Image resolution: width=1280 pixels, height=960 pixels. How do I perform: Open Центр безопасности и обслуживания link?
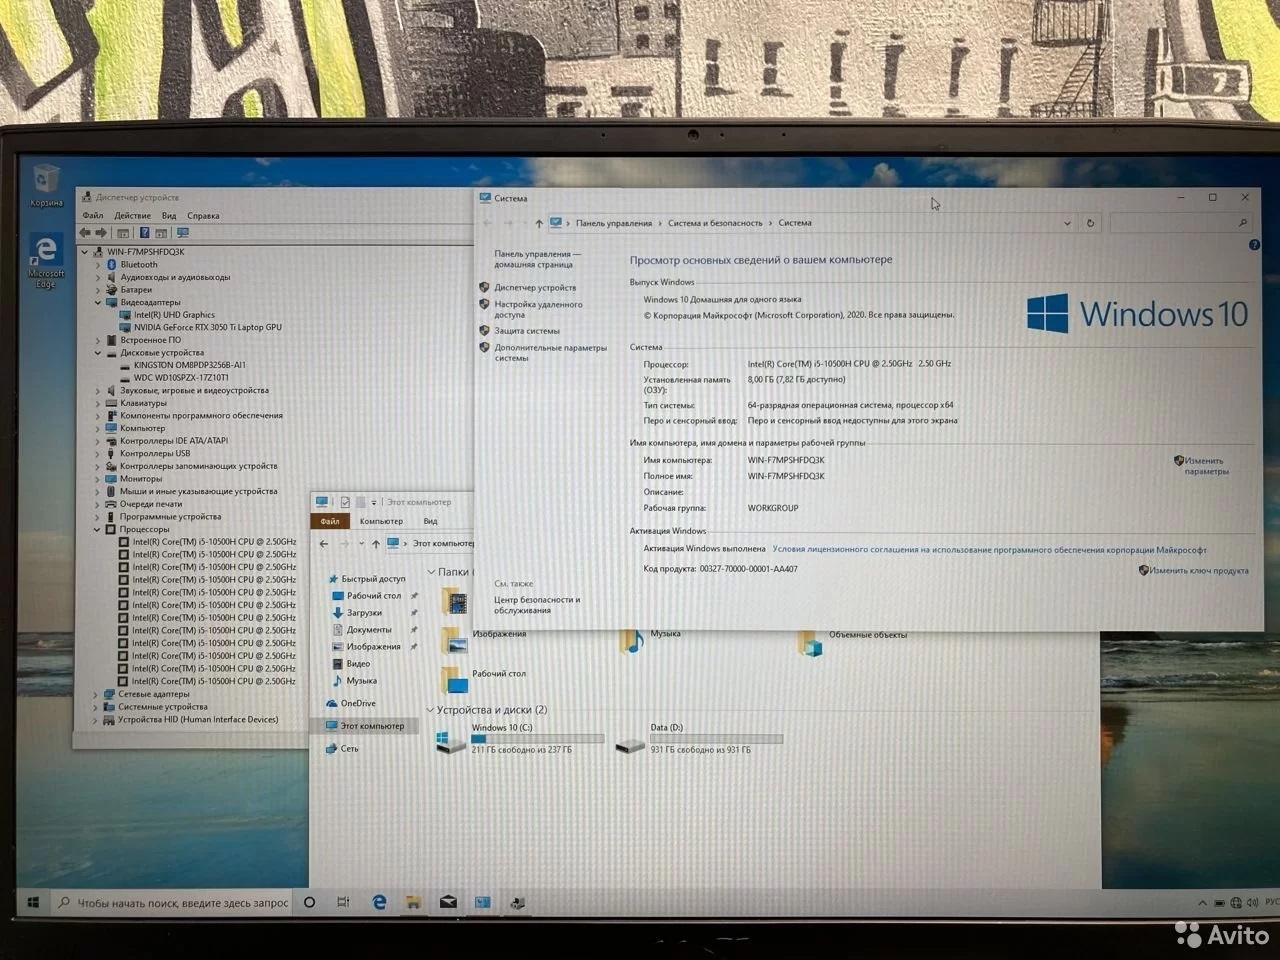[x=537, y=604]
